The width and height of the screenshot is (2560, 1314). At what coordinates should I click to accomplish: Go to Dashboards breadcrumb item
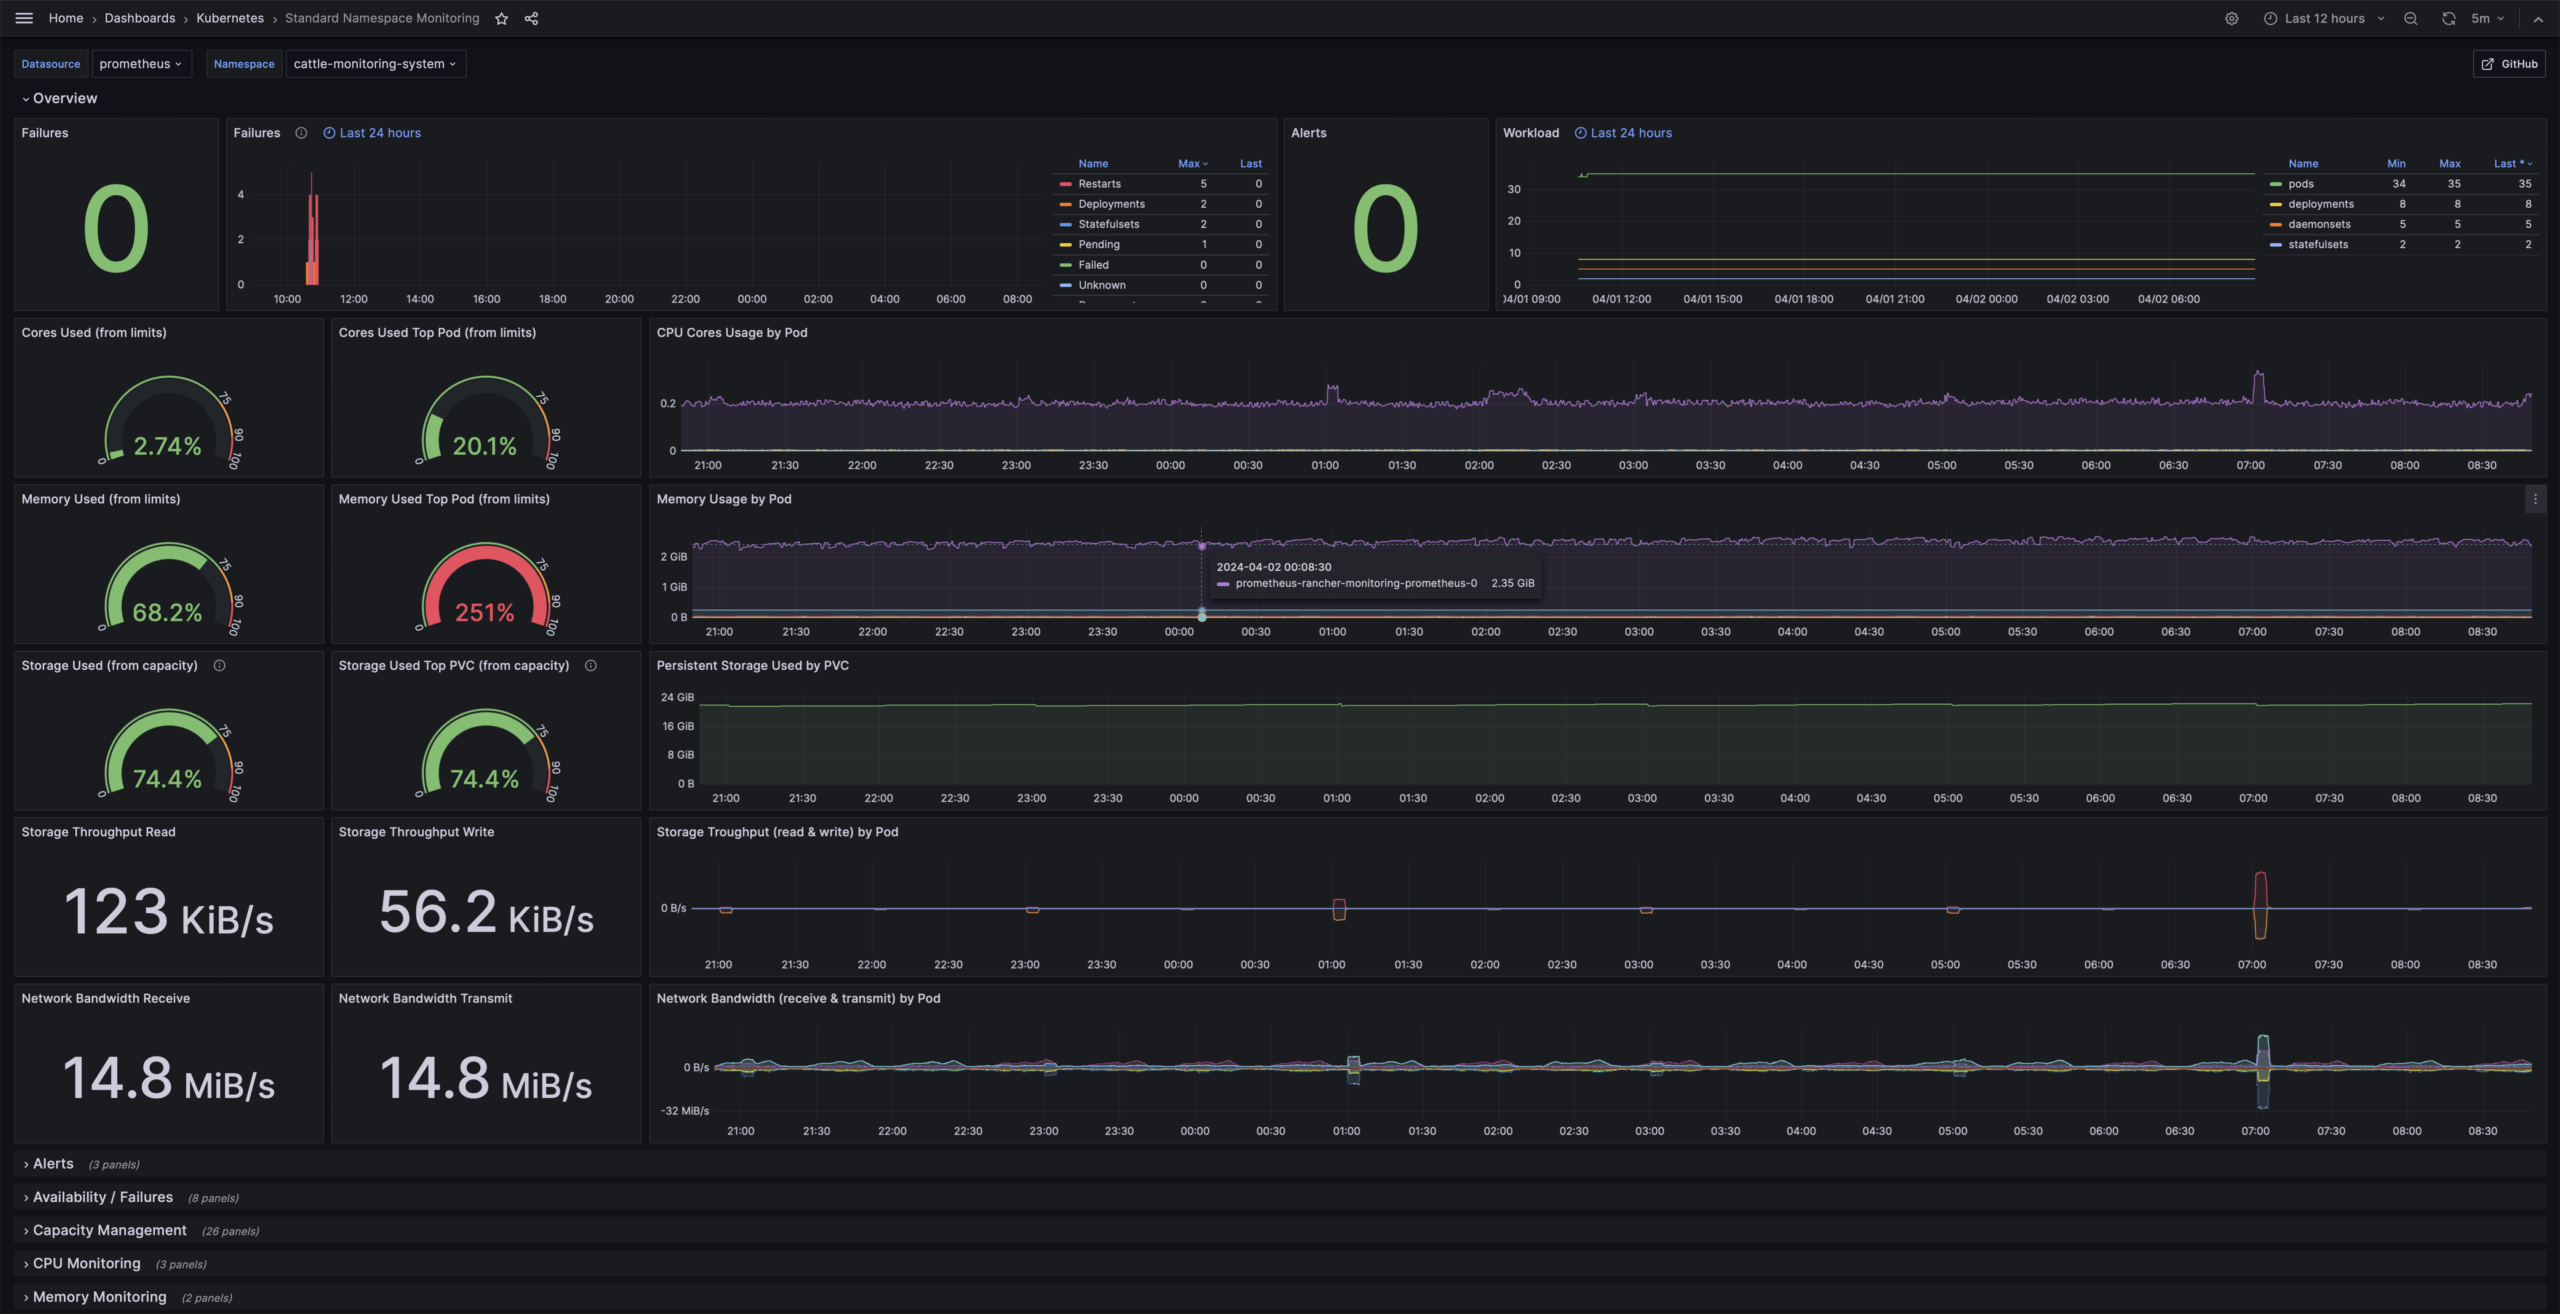click(140, 18)
